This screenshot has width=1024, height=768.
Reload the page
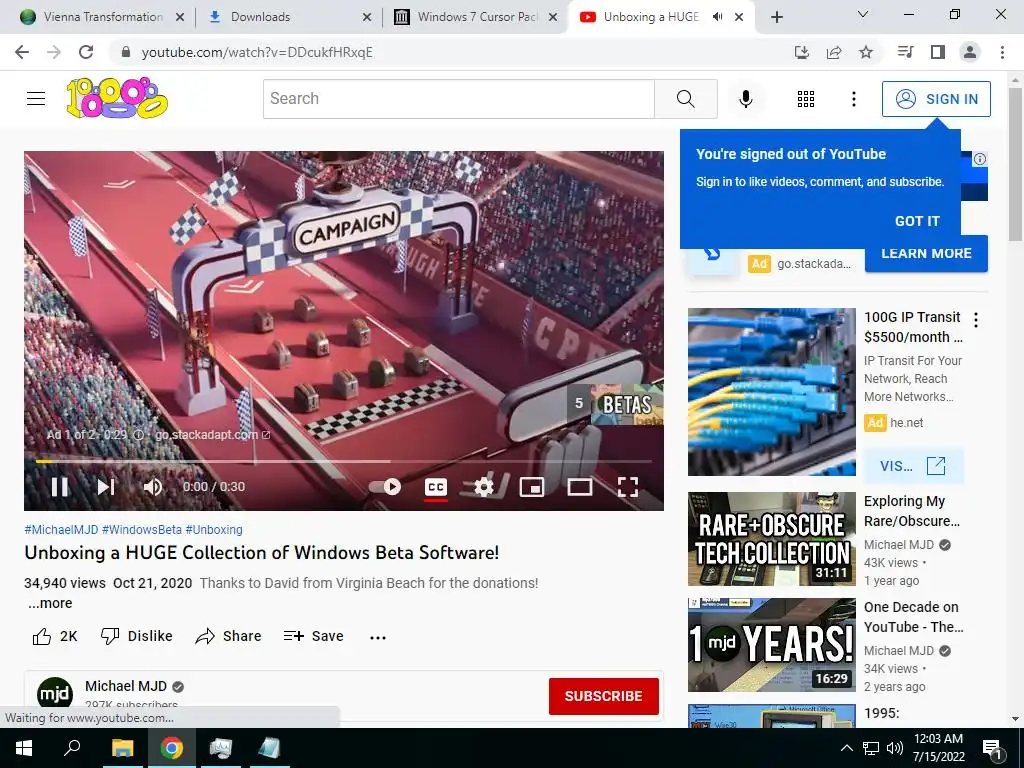[86, 52]
